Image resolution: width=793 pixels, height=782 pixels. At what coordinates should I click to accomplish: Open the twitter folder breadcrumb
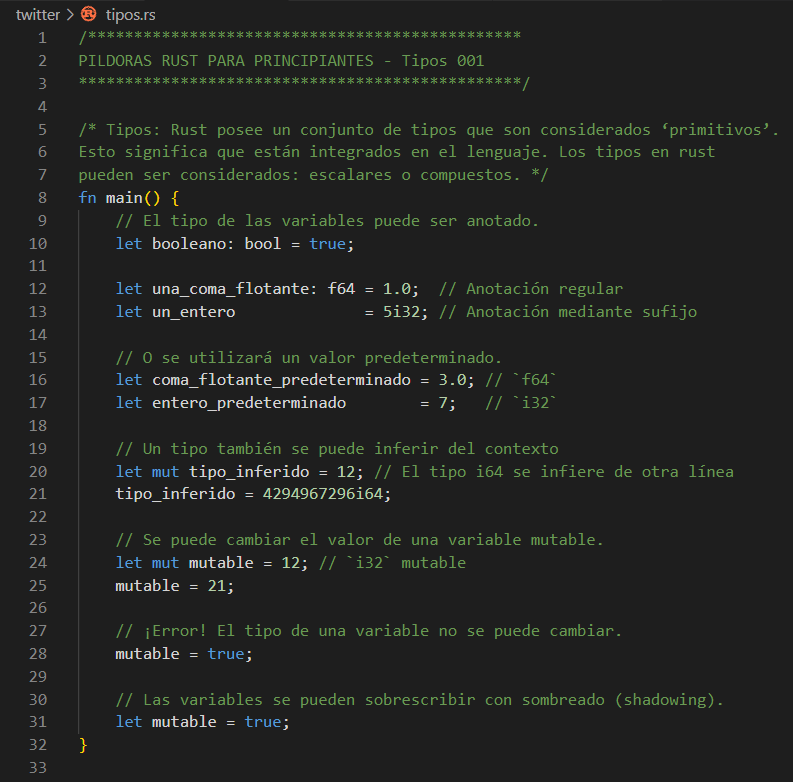point(38,15)
